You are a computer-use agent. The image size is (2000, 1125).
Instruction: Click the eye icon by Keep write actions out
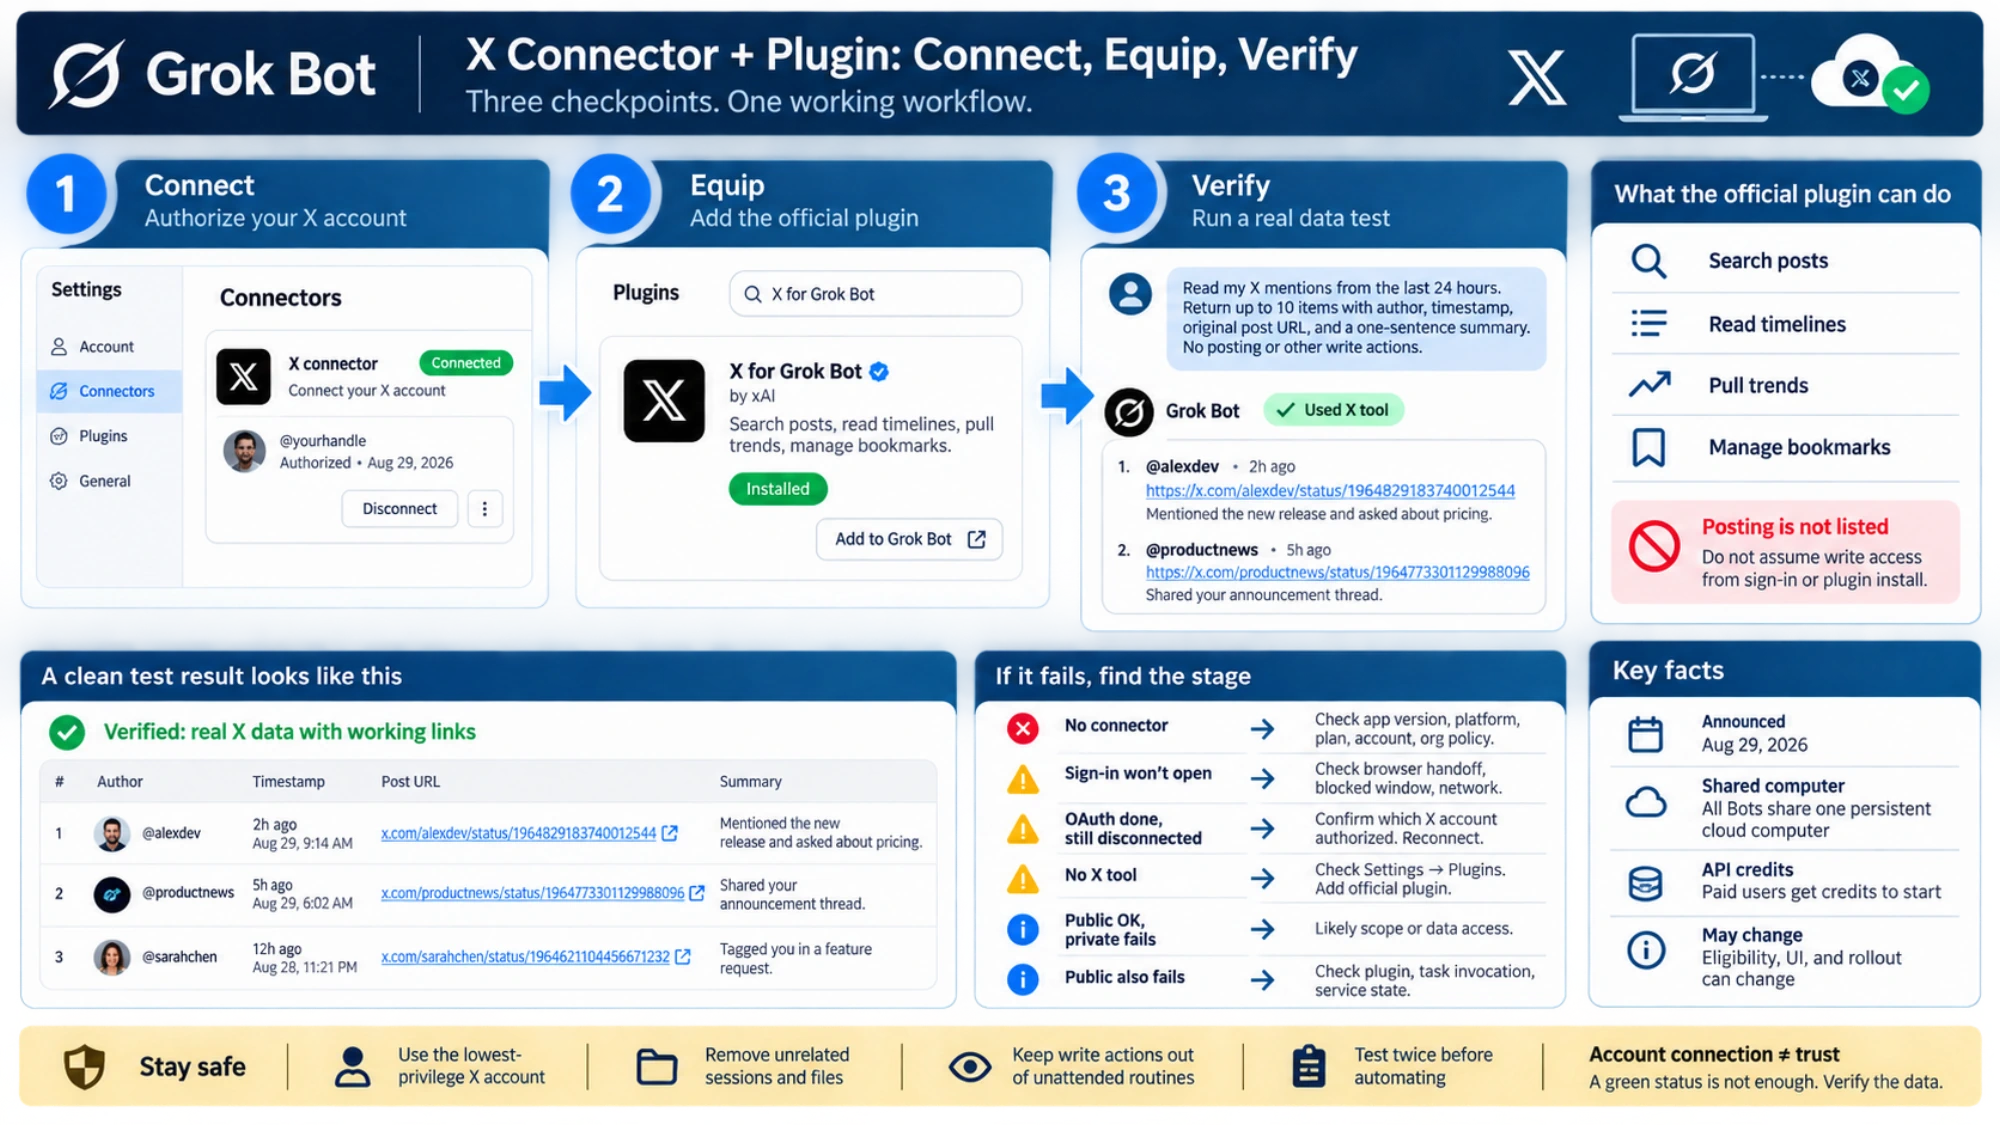tap(969, 1067)
